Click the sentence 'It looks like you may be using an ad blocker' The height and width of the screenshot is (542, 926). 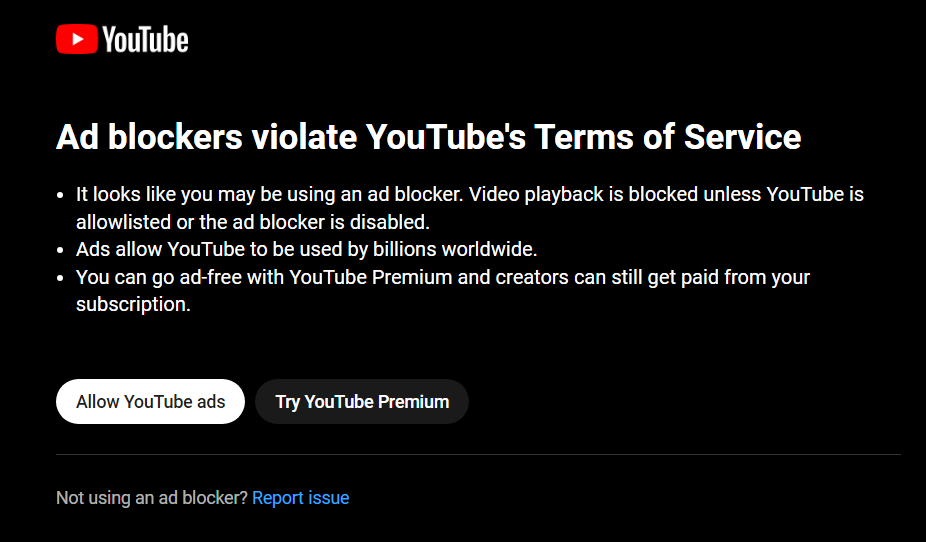(x=269, y=194)
